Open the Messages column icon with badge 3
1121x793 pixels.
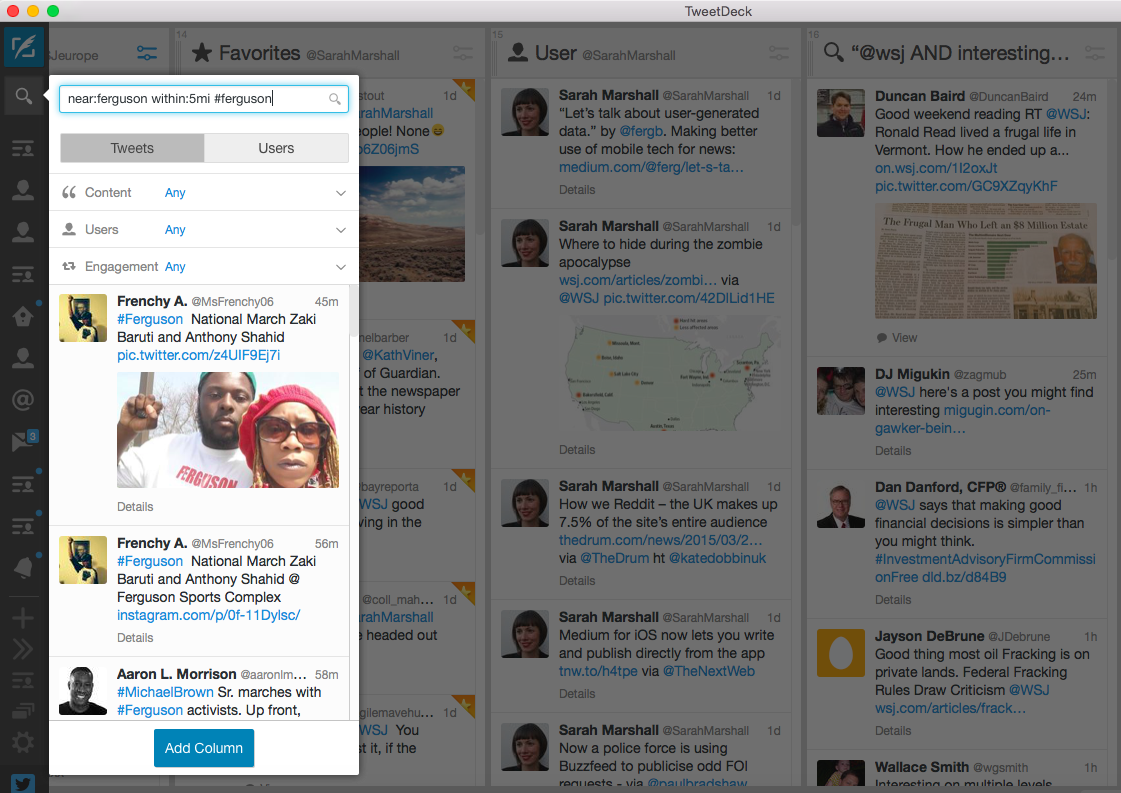[24, 440]
